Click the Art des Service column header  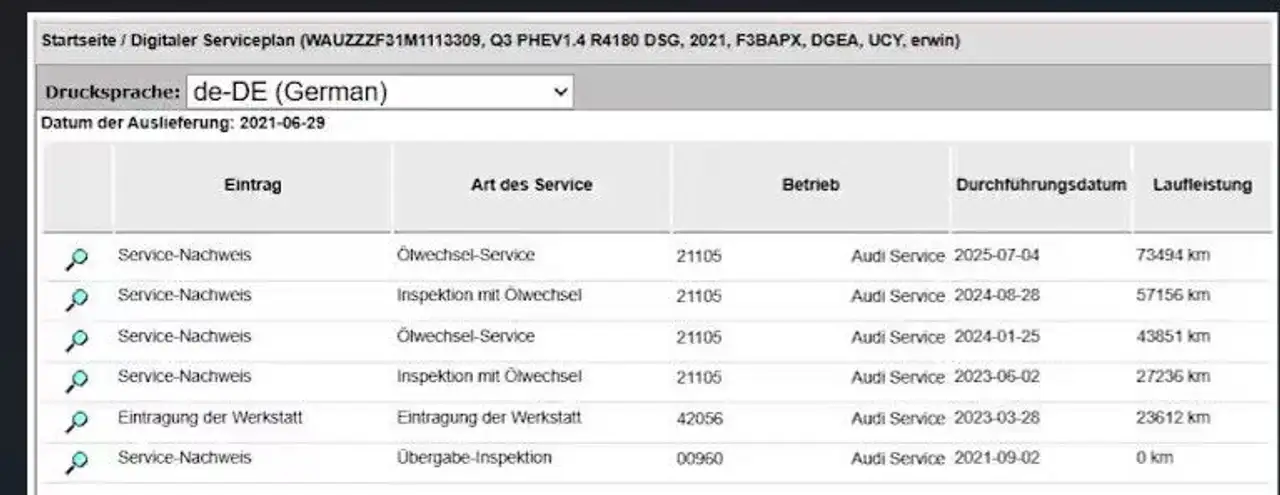point(531,185)
